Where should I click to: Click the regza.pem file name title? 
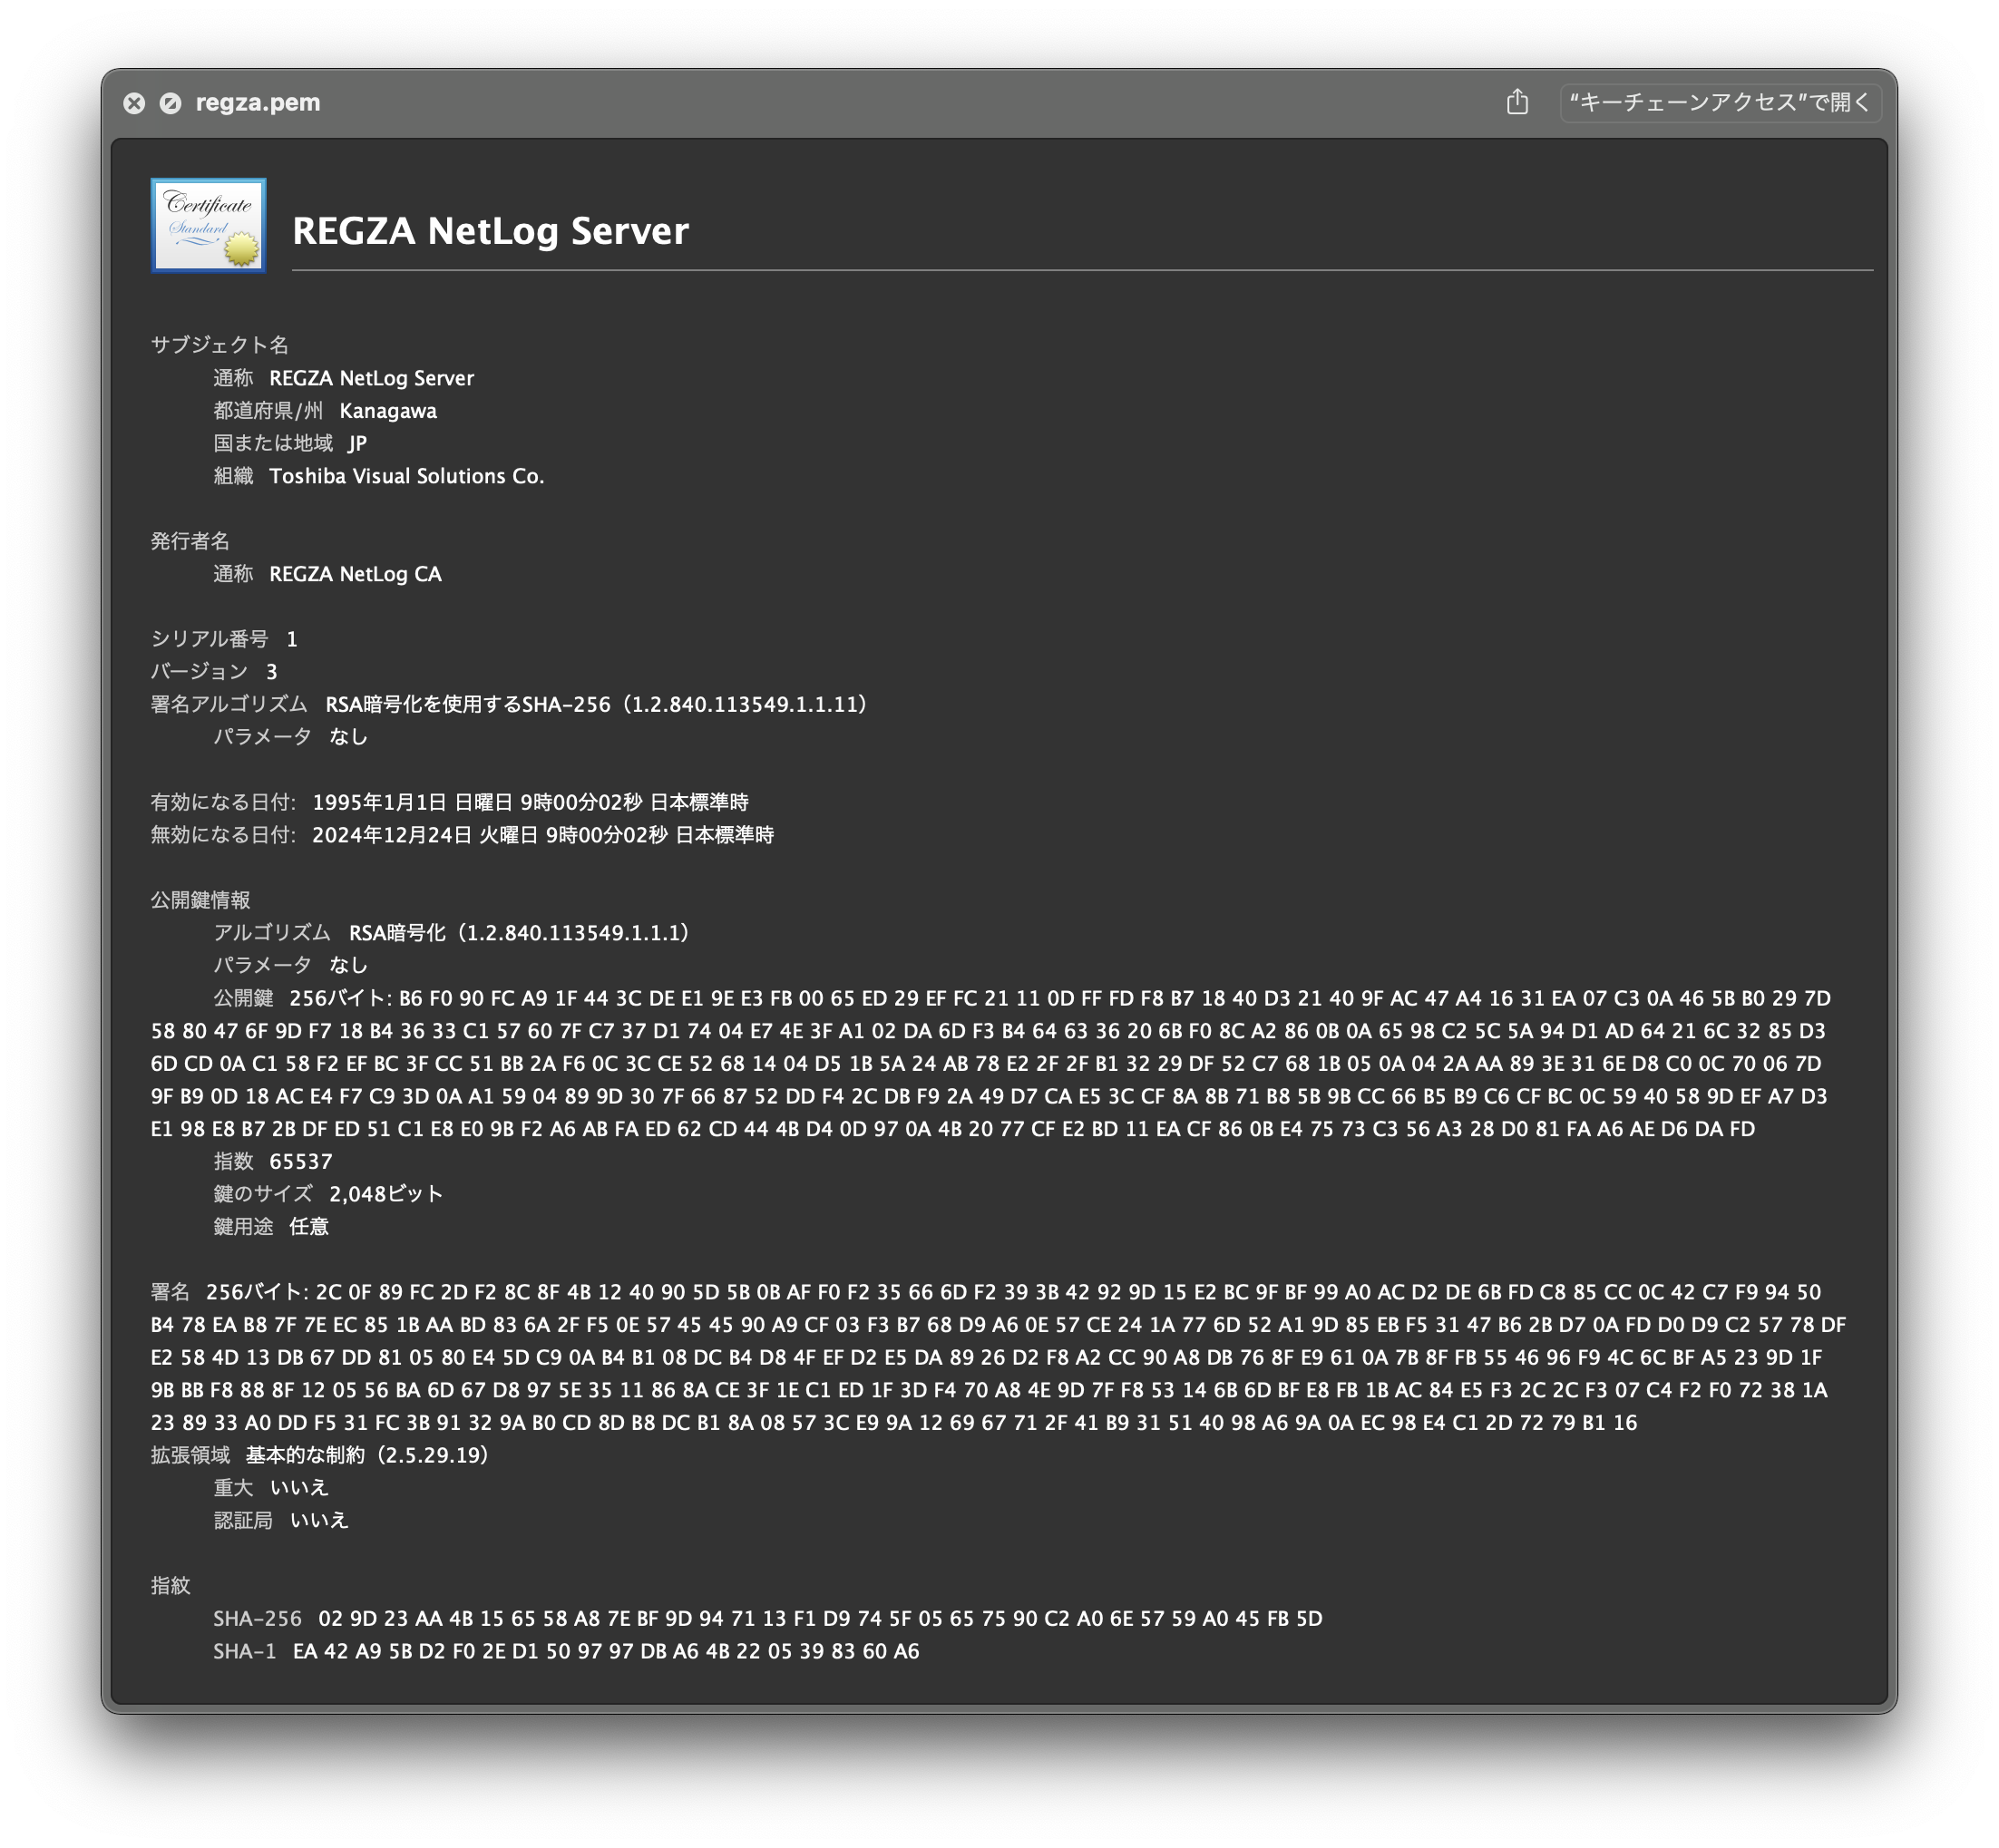coord(258,102)
